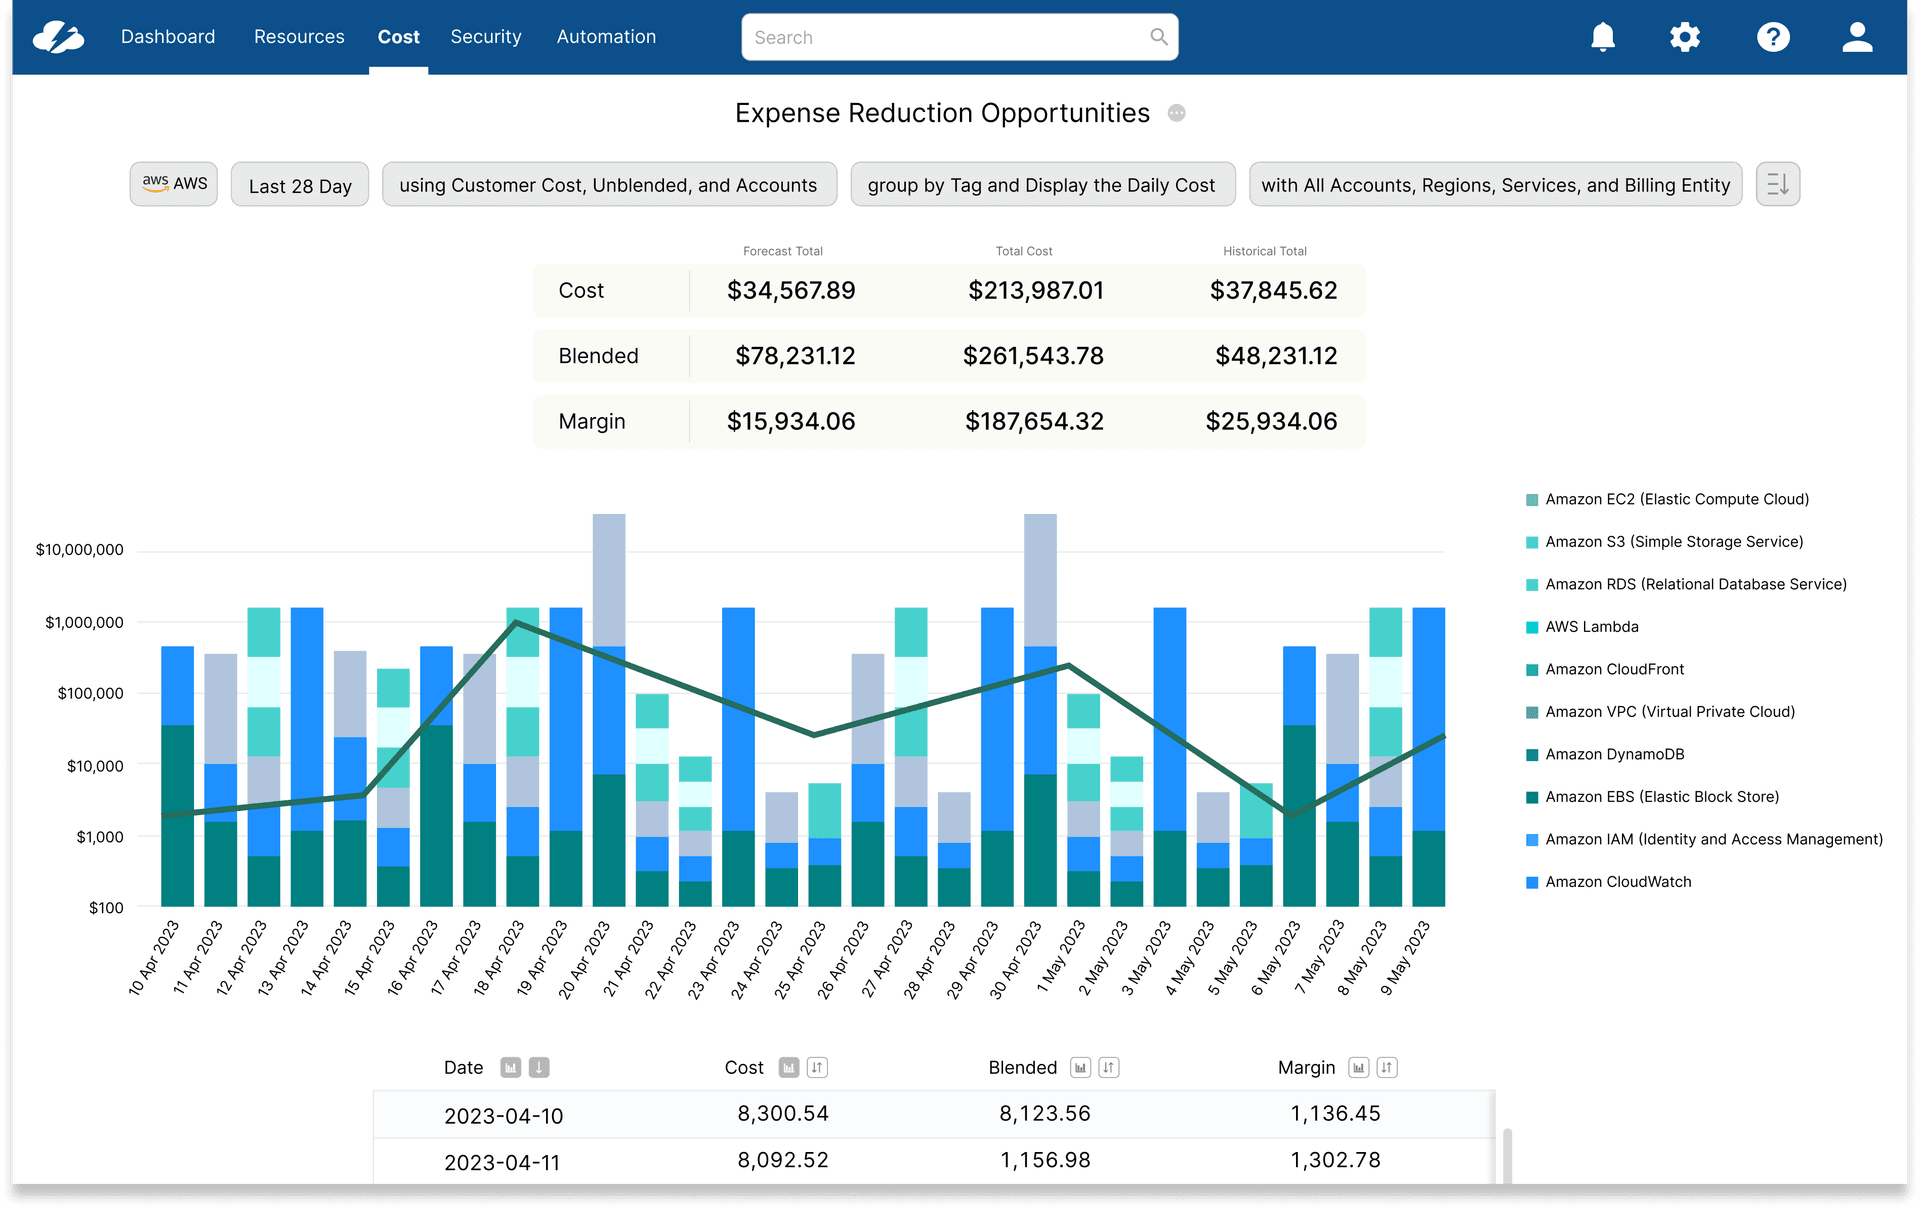1920x1209 pixels.
Task: Open the Last 28 Day time range selector
Action: [299, 184]
